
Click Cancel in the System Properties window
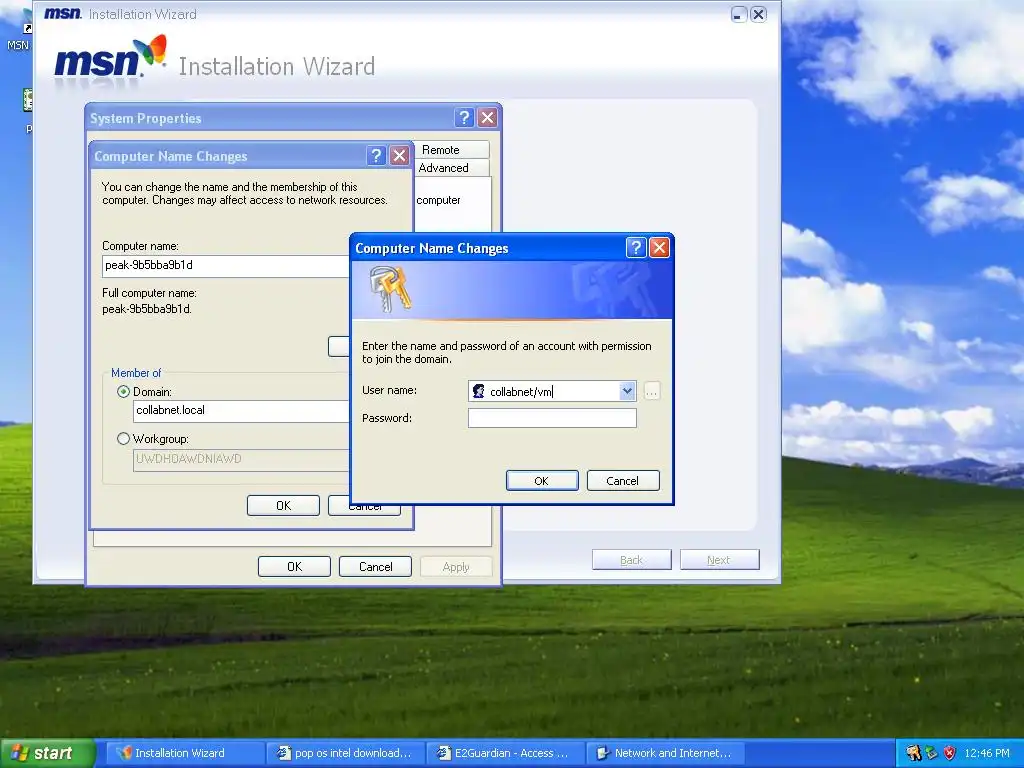coord(376,567)
